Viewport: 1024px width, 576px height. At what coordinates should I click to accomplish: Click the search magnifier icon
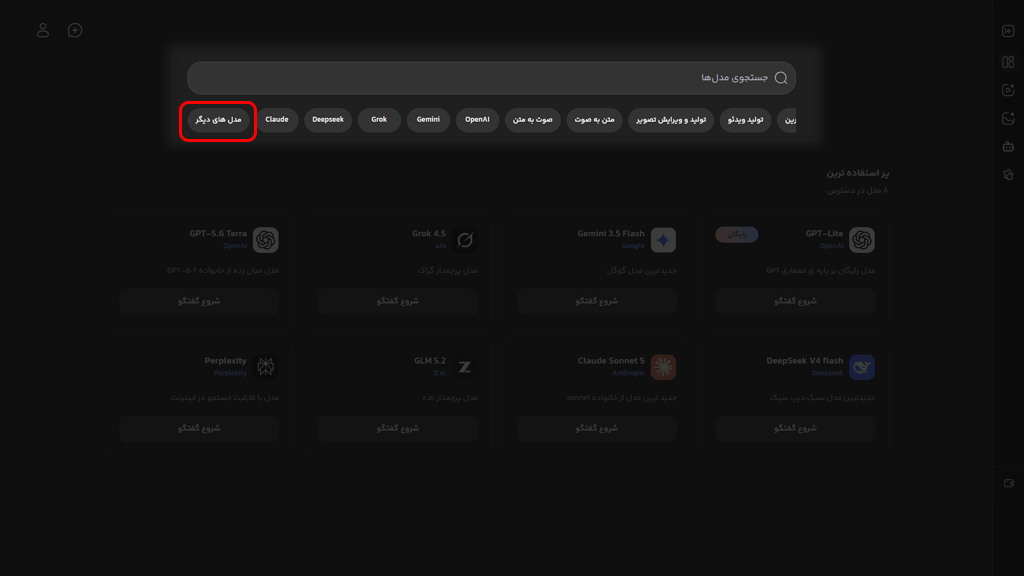[x=781, y=78]
